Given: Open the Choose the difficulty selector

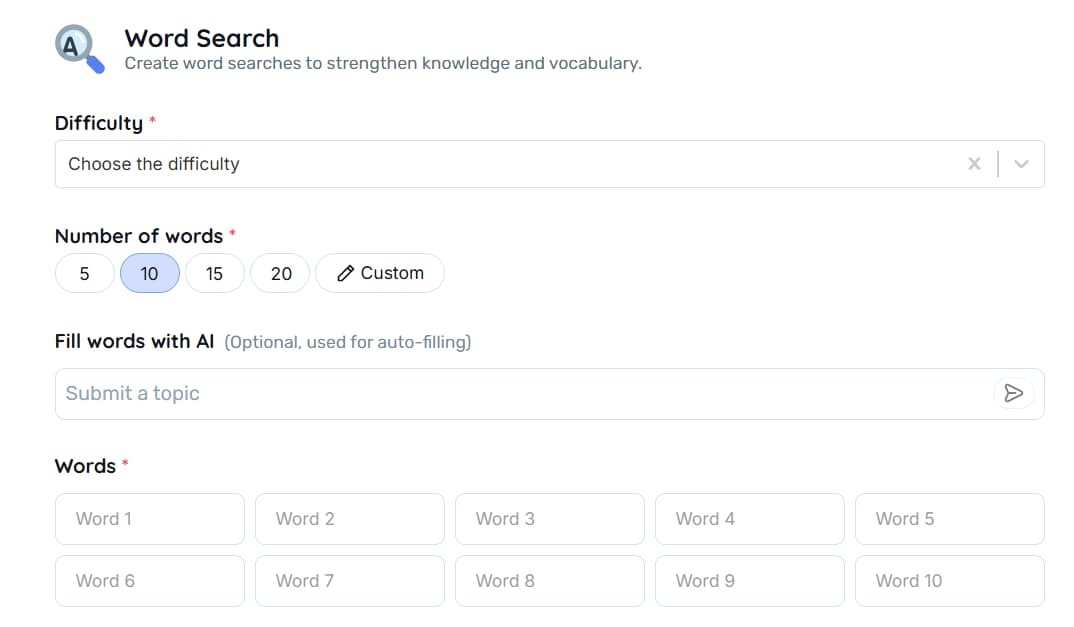Looking at the screenshot, I should click(x=400, y=163).
